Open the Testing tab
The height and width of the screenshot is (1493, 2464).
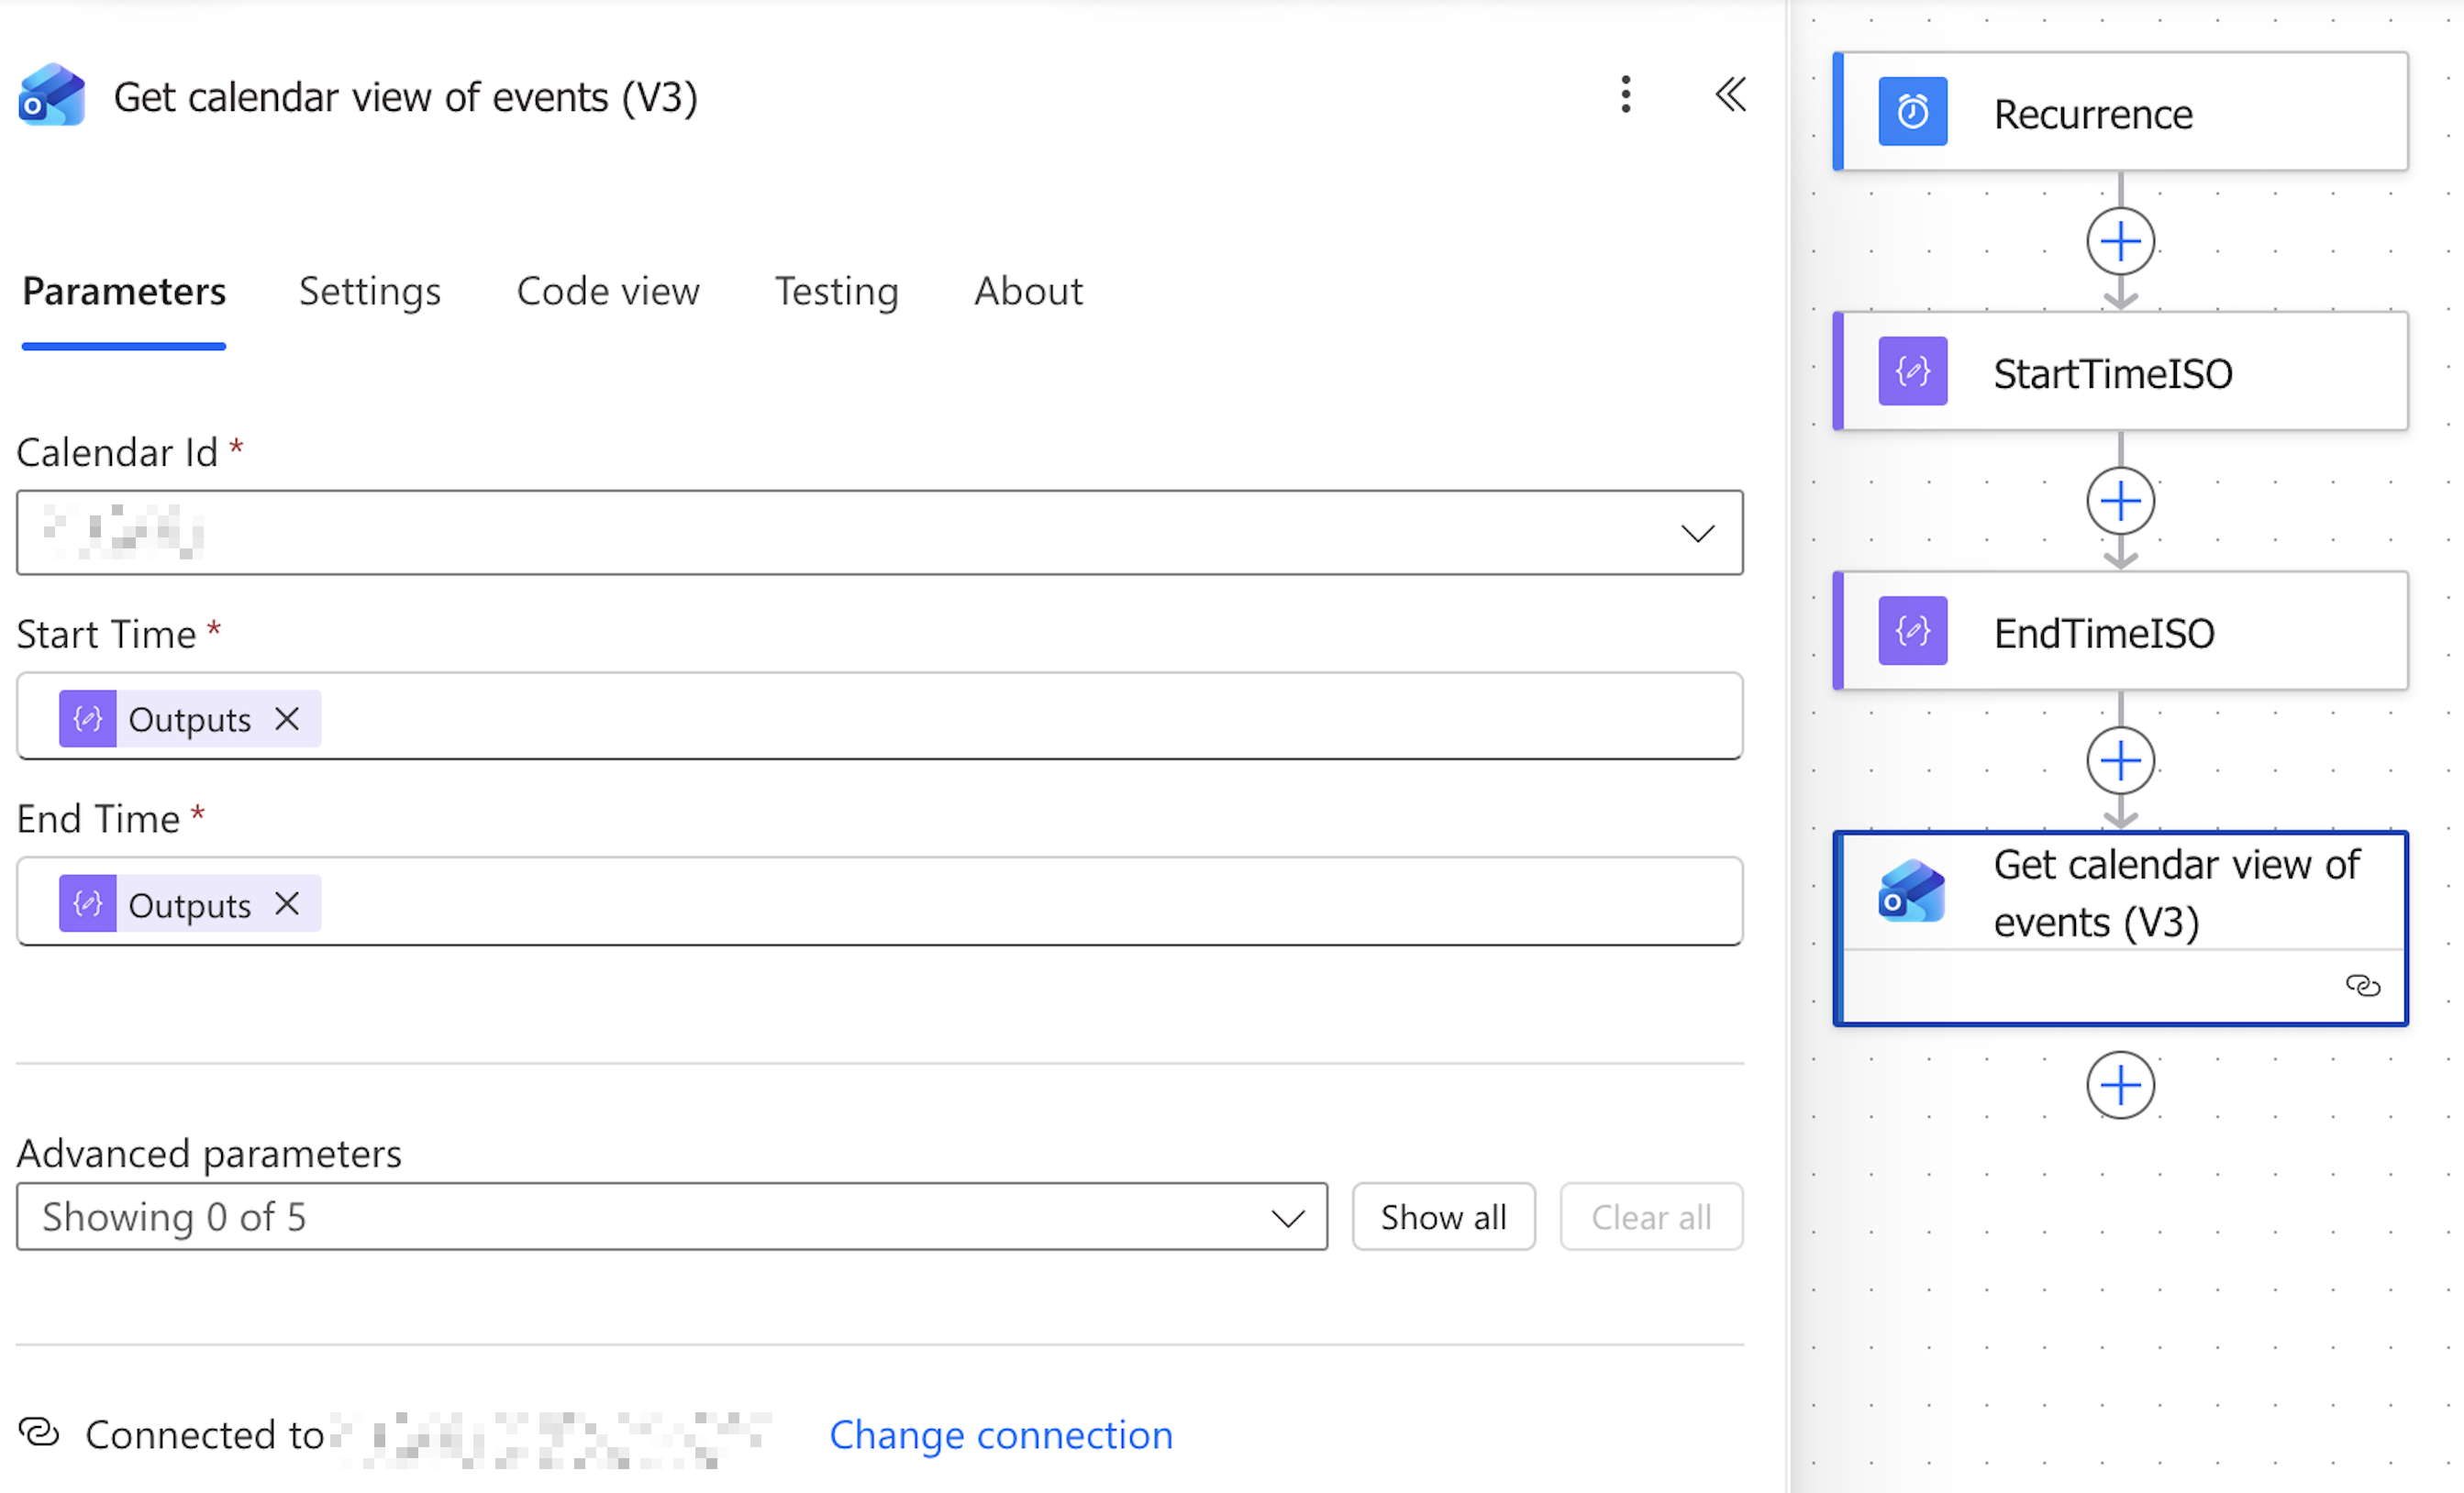(x=837, y=292)
